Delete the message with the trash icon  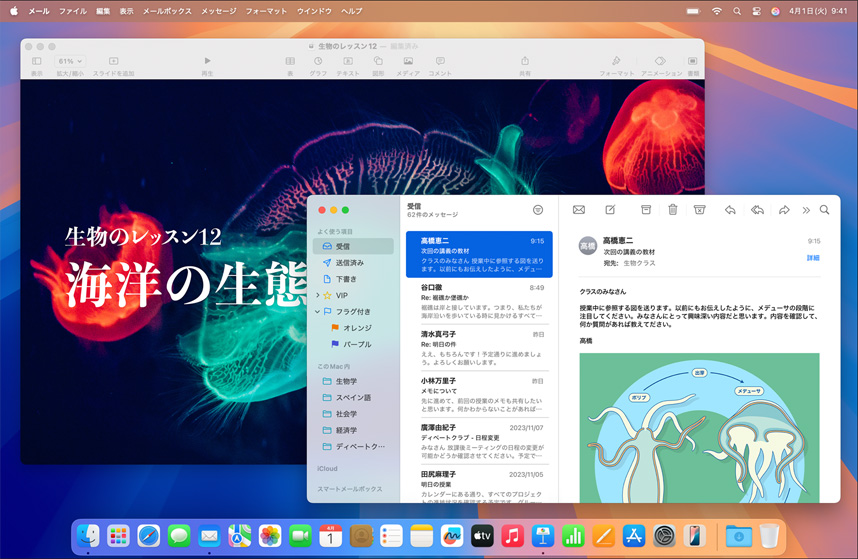[673, 210]
